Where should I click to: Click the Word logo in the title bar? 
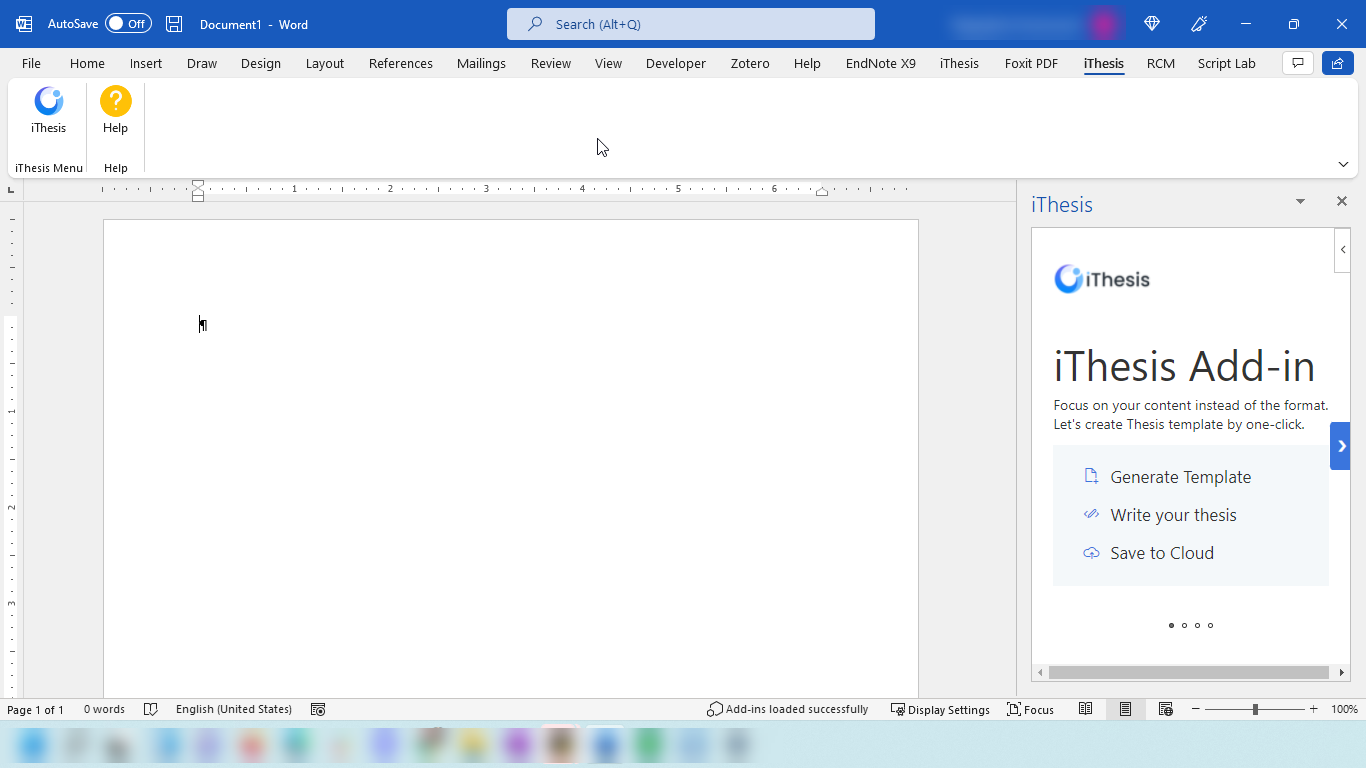(x=24, y=24)
